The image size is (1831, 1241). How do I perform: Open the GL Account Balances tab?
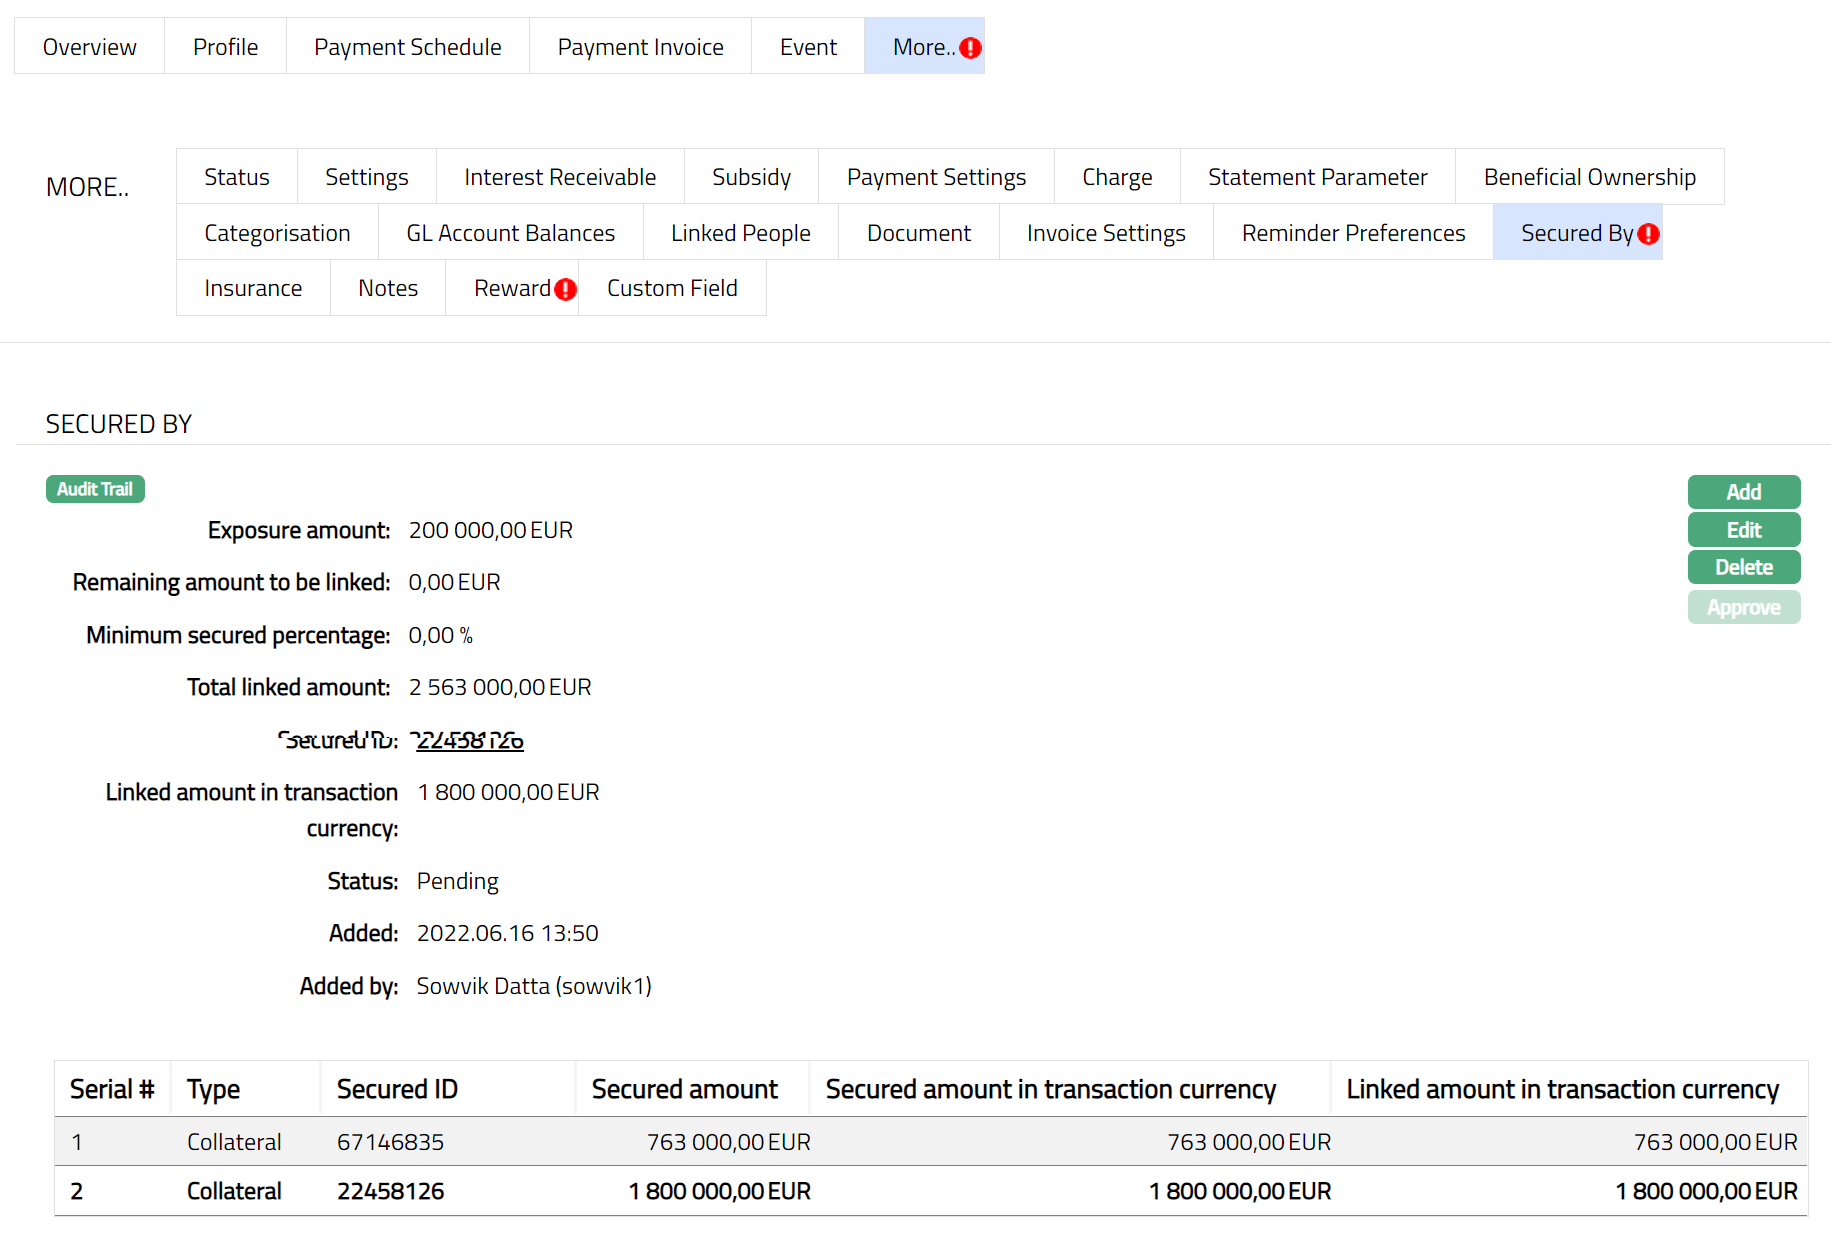click(x=510, y=233)
